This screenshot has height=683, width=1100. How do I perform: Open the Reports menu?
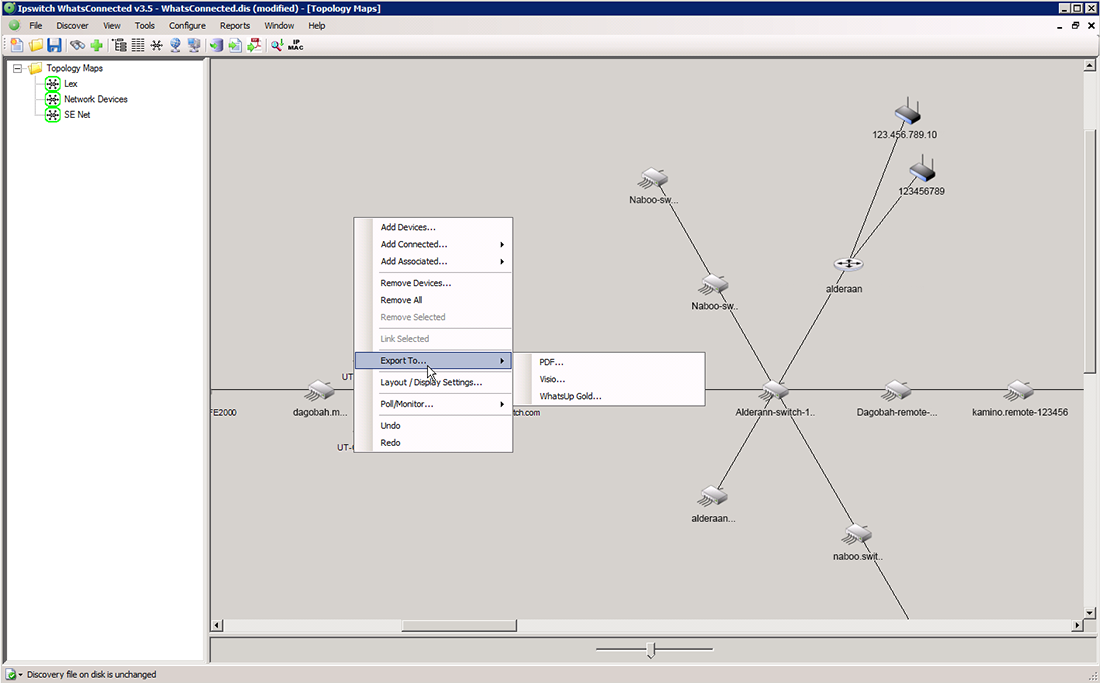pyautogui.click(x=235, y=26)
